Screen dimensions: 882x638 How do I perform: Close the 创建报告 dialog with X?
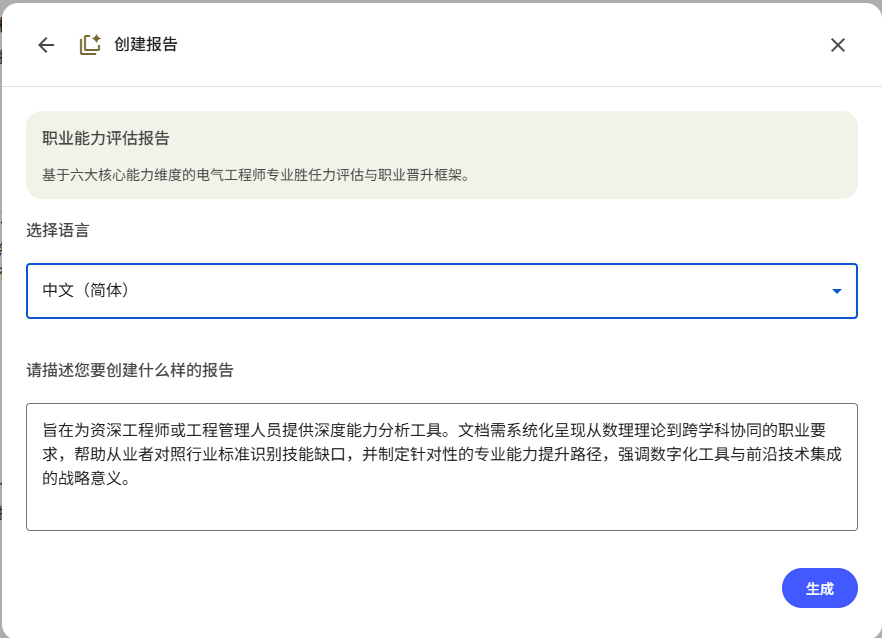(x=838, y=45)
